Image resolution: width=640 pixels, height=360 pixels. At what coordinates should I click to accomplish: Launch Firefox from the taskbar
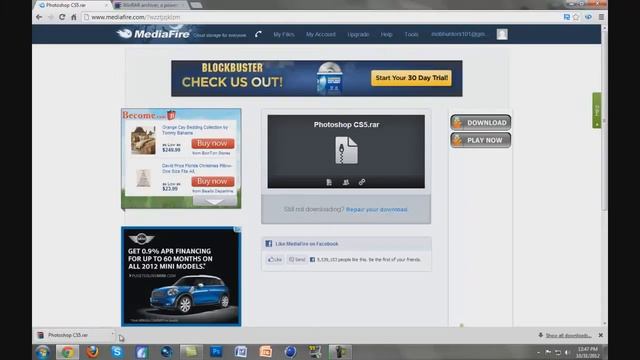[x=93, y=352]
